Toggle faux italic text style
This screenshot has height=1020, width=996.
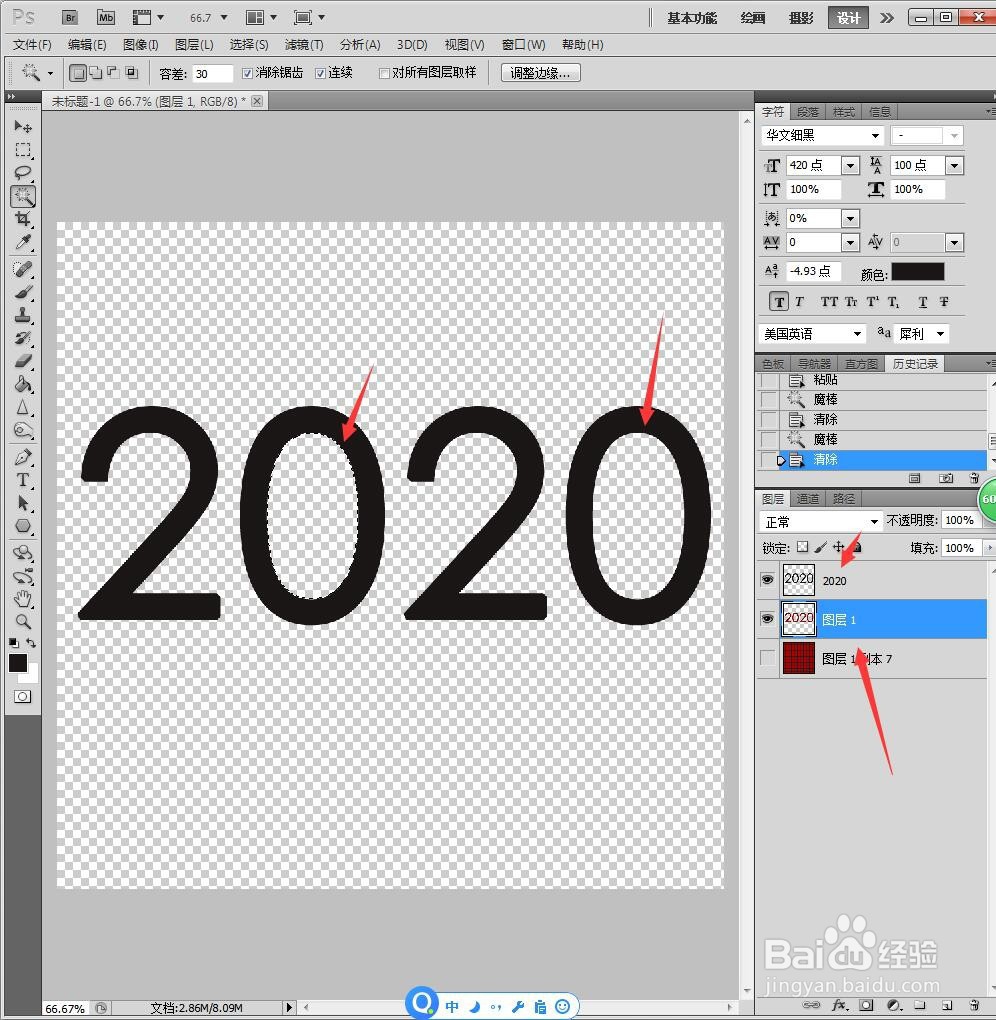(800, 301)
